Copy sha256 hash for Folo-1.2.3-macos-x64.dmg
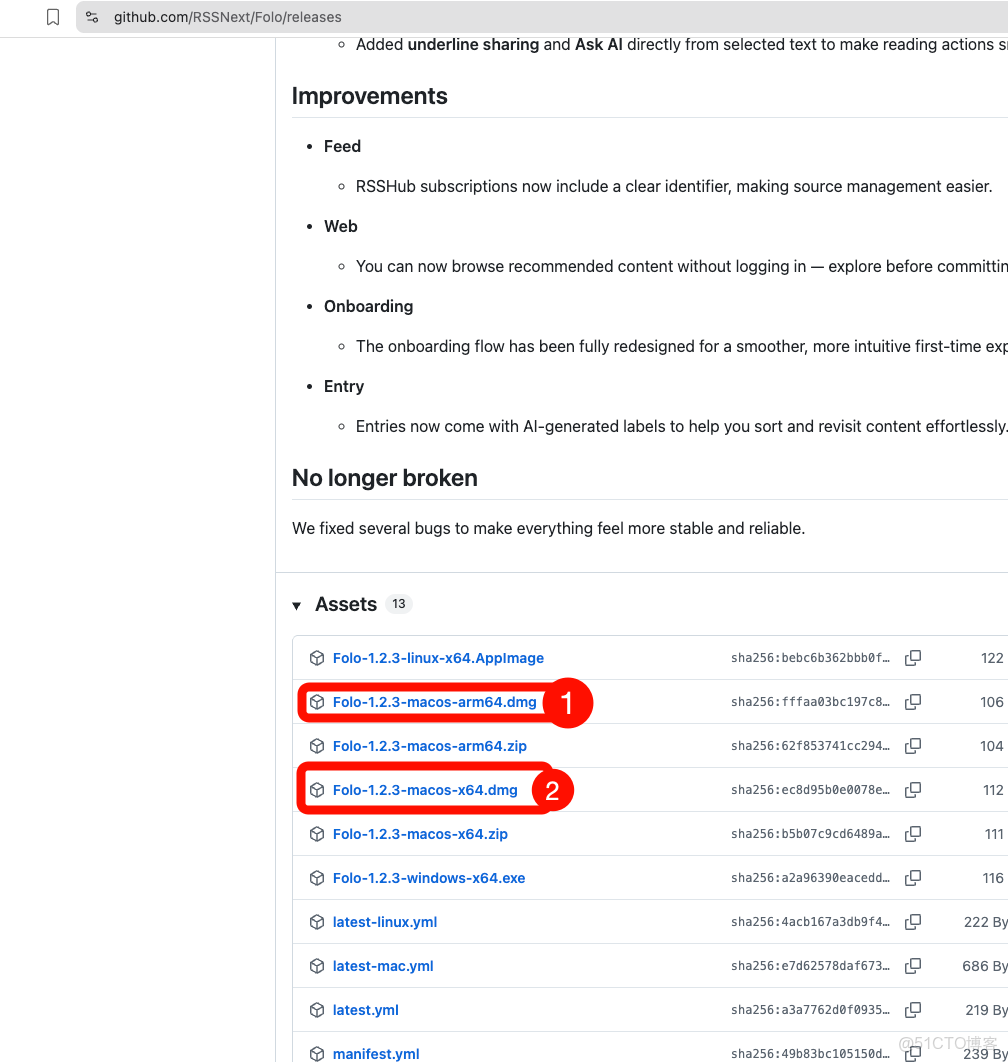The image size is (1008, 1062). (x=913, y=790)
